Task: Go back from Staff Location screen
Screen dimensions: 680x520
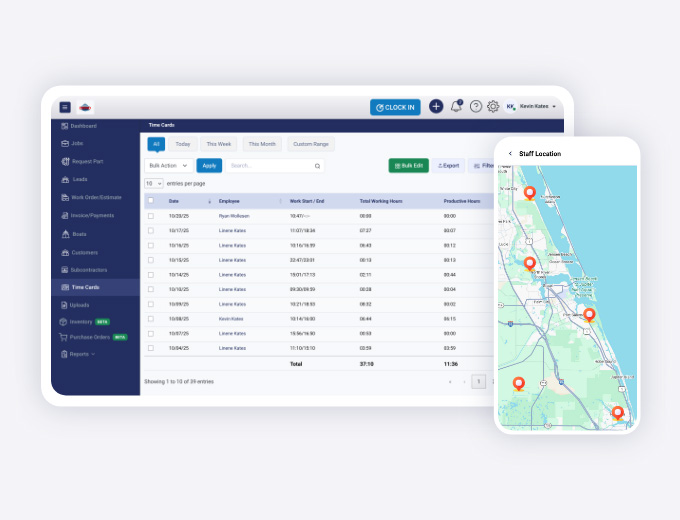Action: 510,153
